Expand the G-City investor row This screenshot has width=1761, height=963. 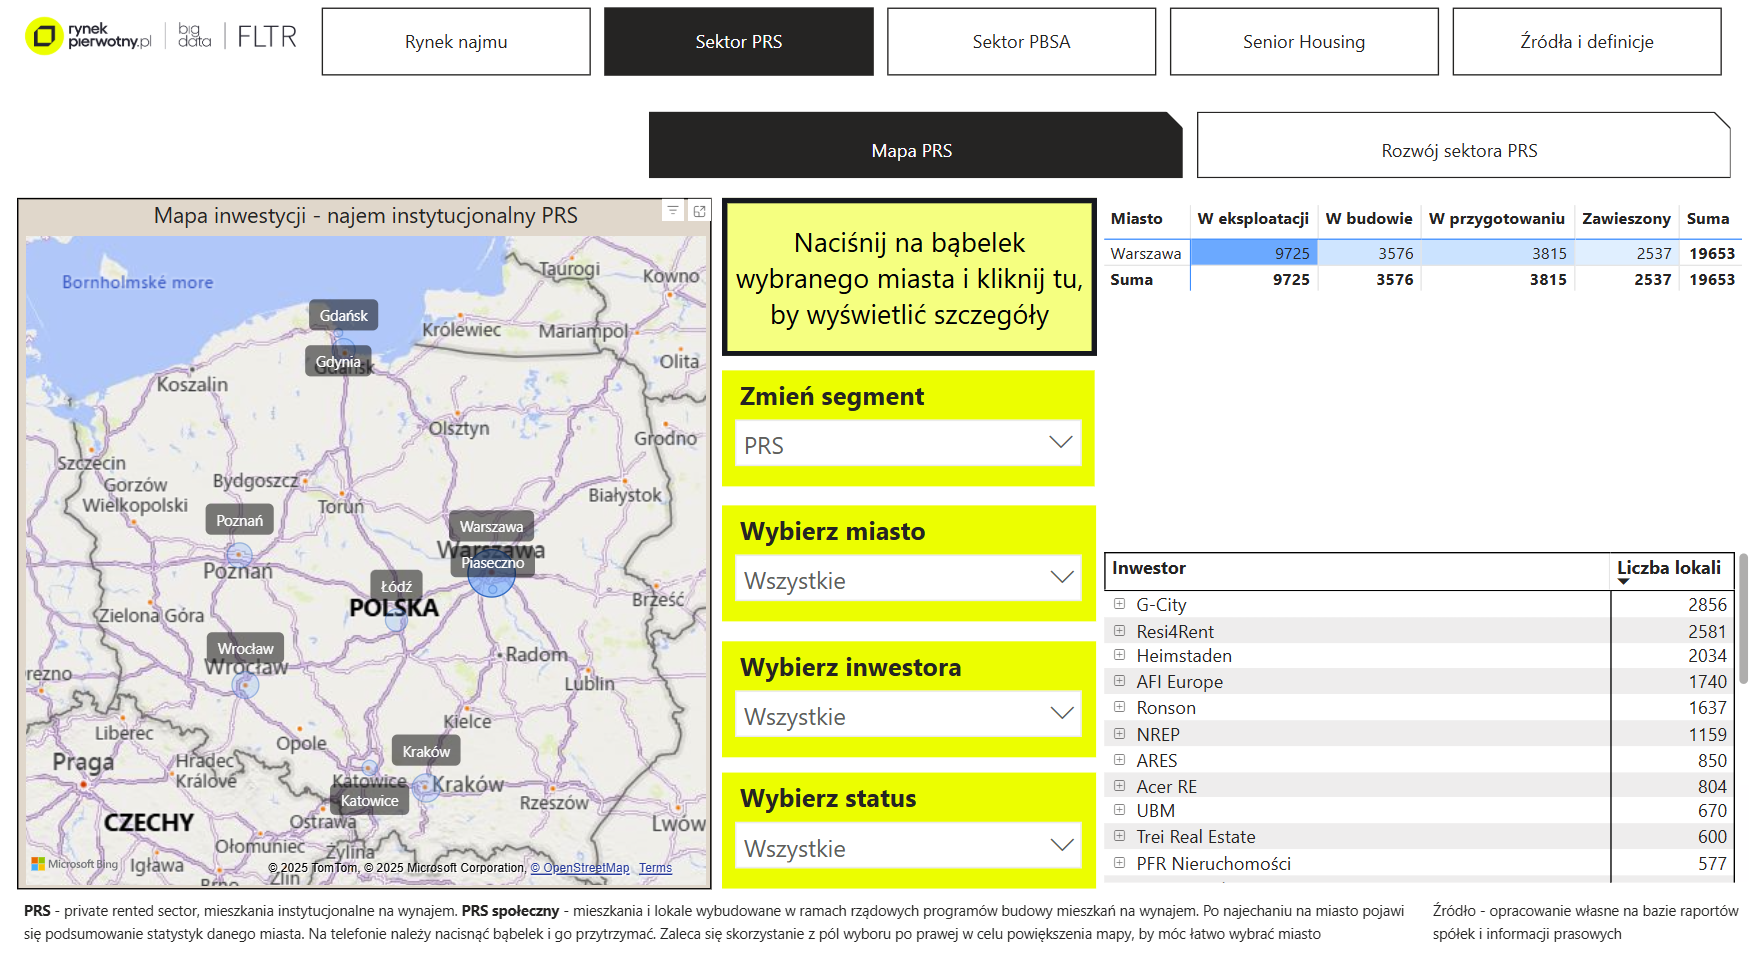1119,604
